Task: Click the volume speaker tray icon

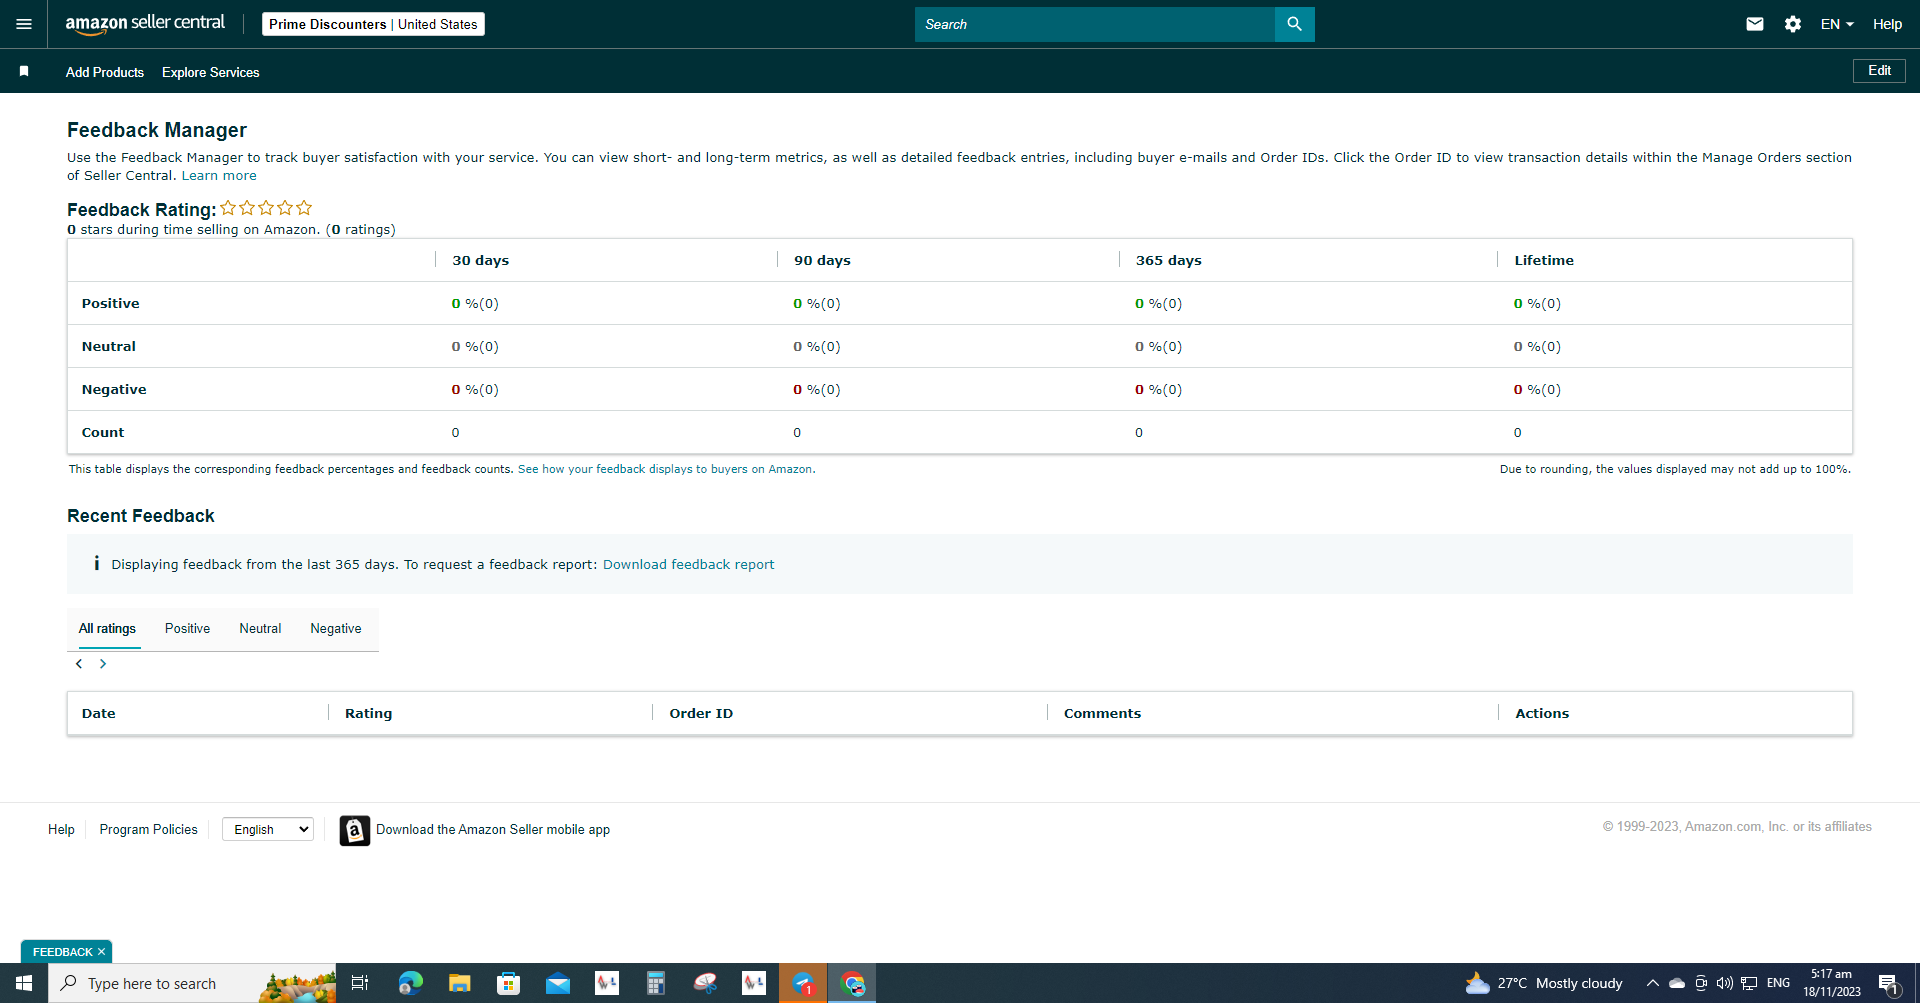Action: click(1725, 983)
